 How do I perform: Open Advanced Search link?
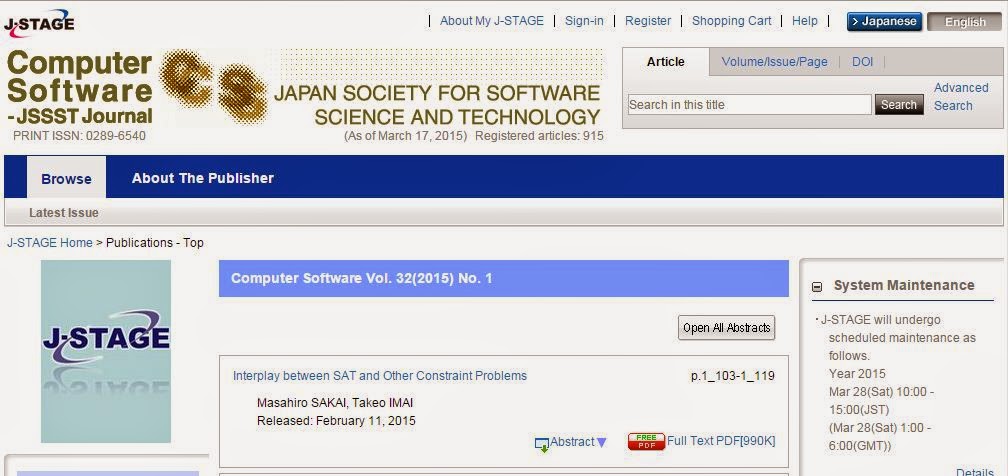(960, 96)
